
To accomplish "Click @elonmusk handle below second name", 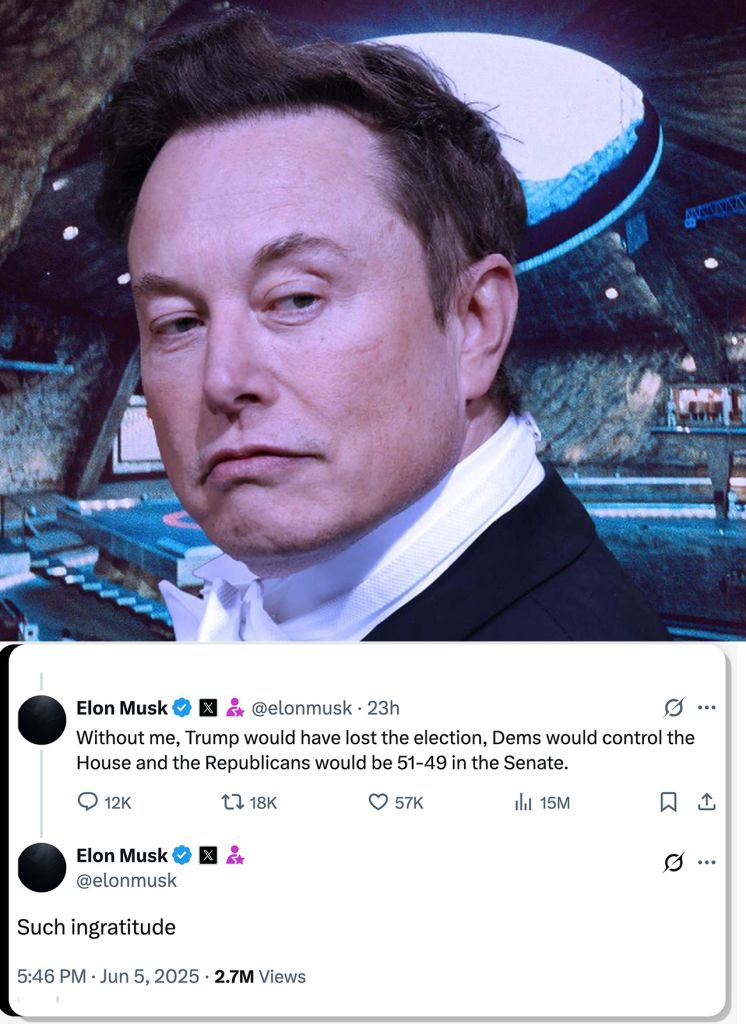I will point(127,880).
